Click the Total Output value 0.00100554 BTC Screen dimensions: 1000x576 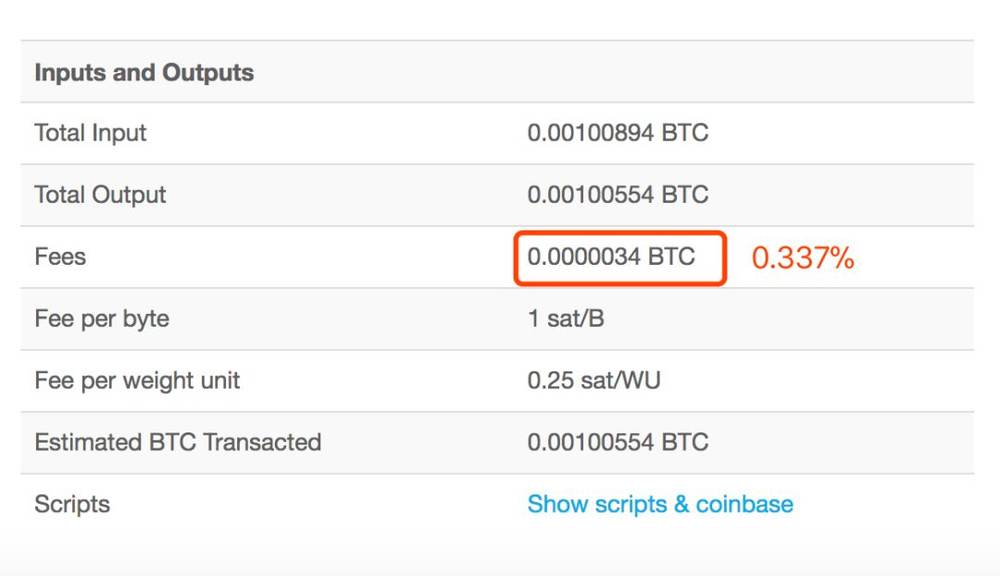click(617, 195)
